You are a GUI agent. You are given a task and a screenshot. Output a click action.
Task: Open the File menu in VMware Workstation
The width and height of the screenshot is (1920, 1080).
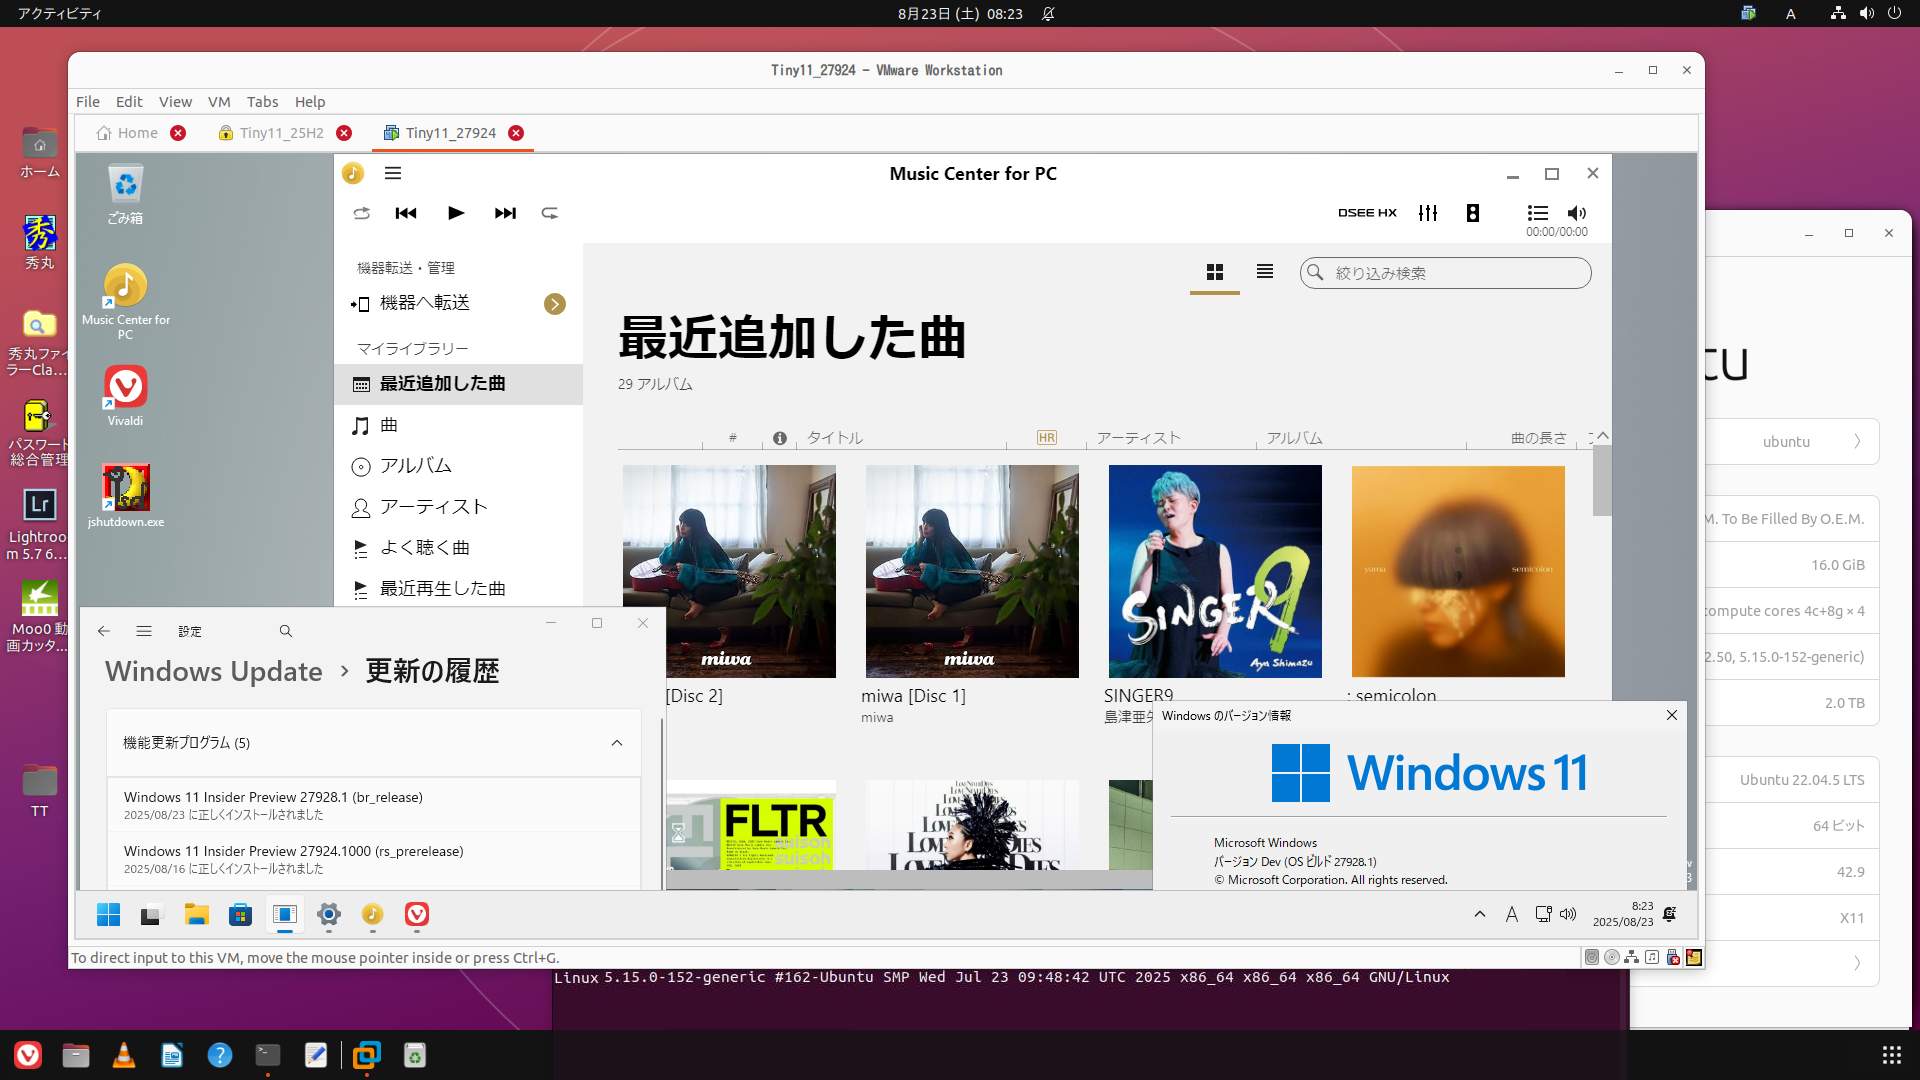tap(88, 102)
